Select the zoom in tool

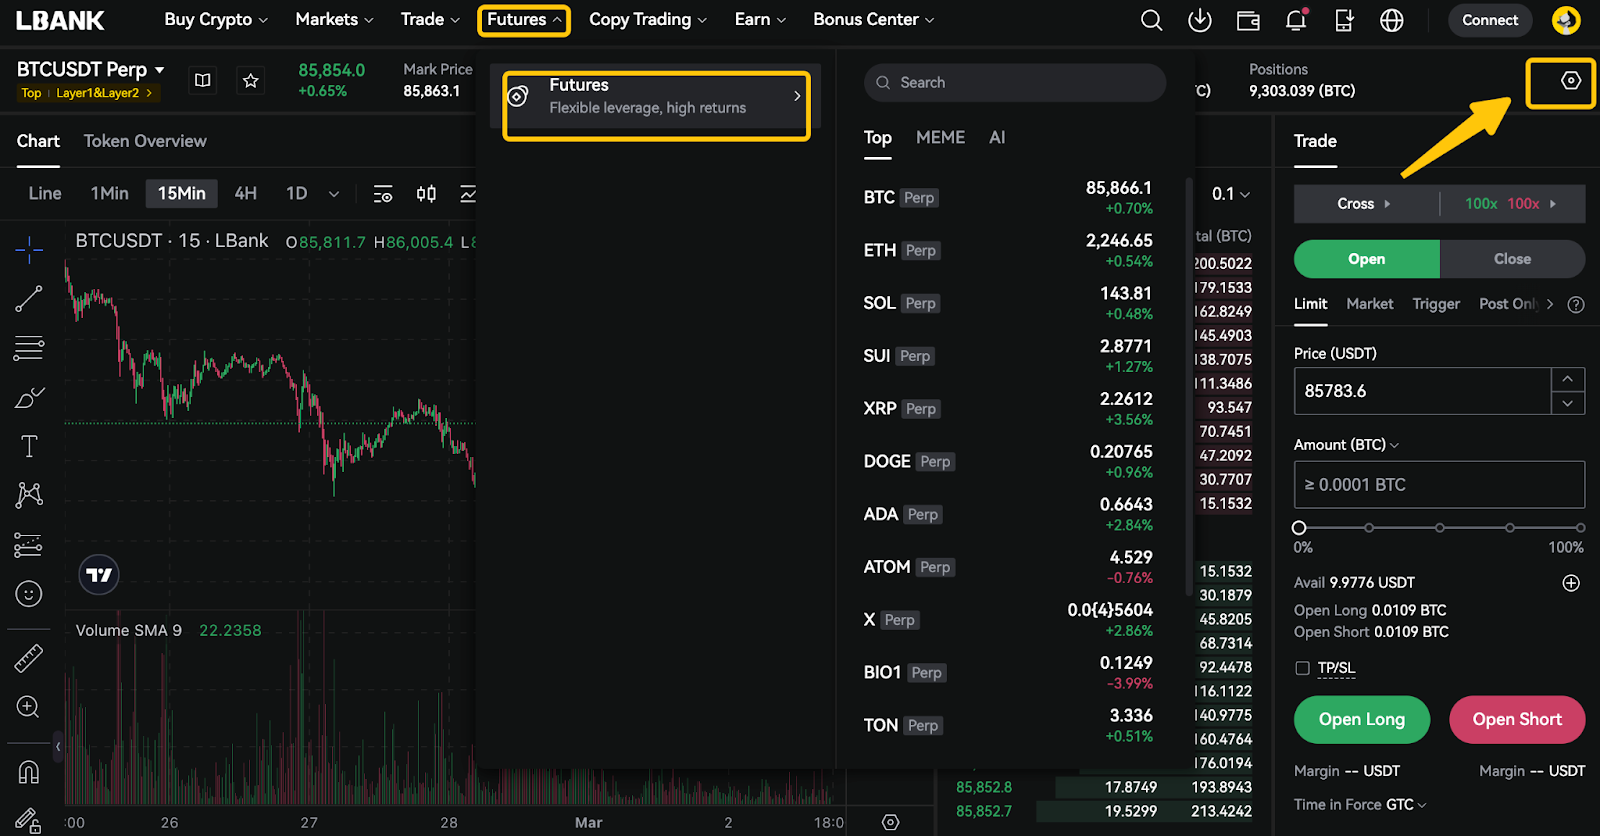point(29,707)
